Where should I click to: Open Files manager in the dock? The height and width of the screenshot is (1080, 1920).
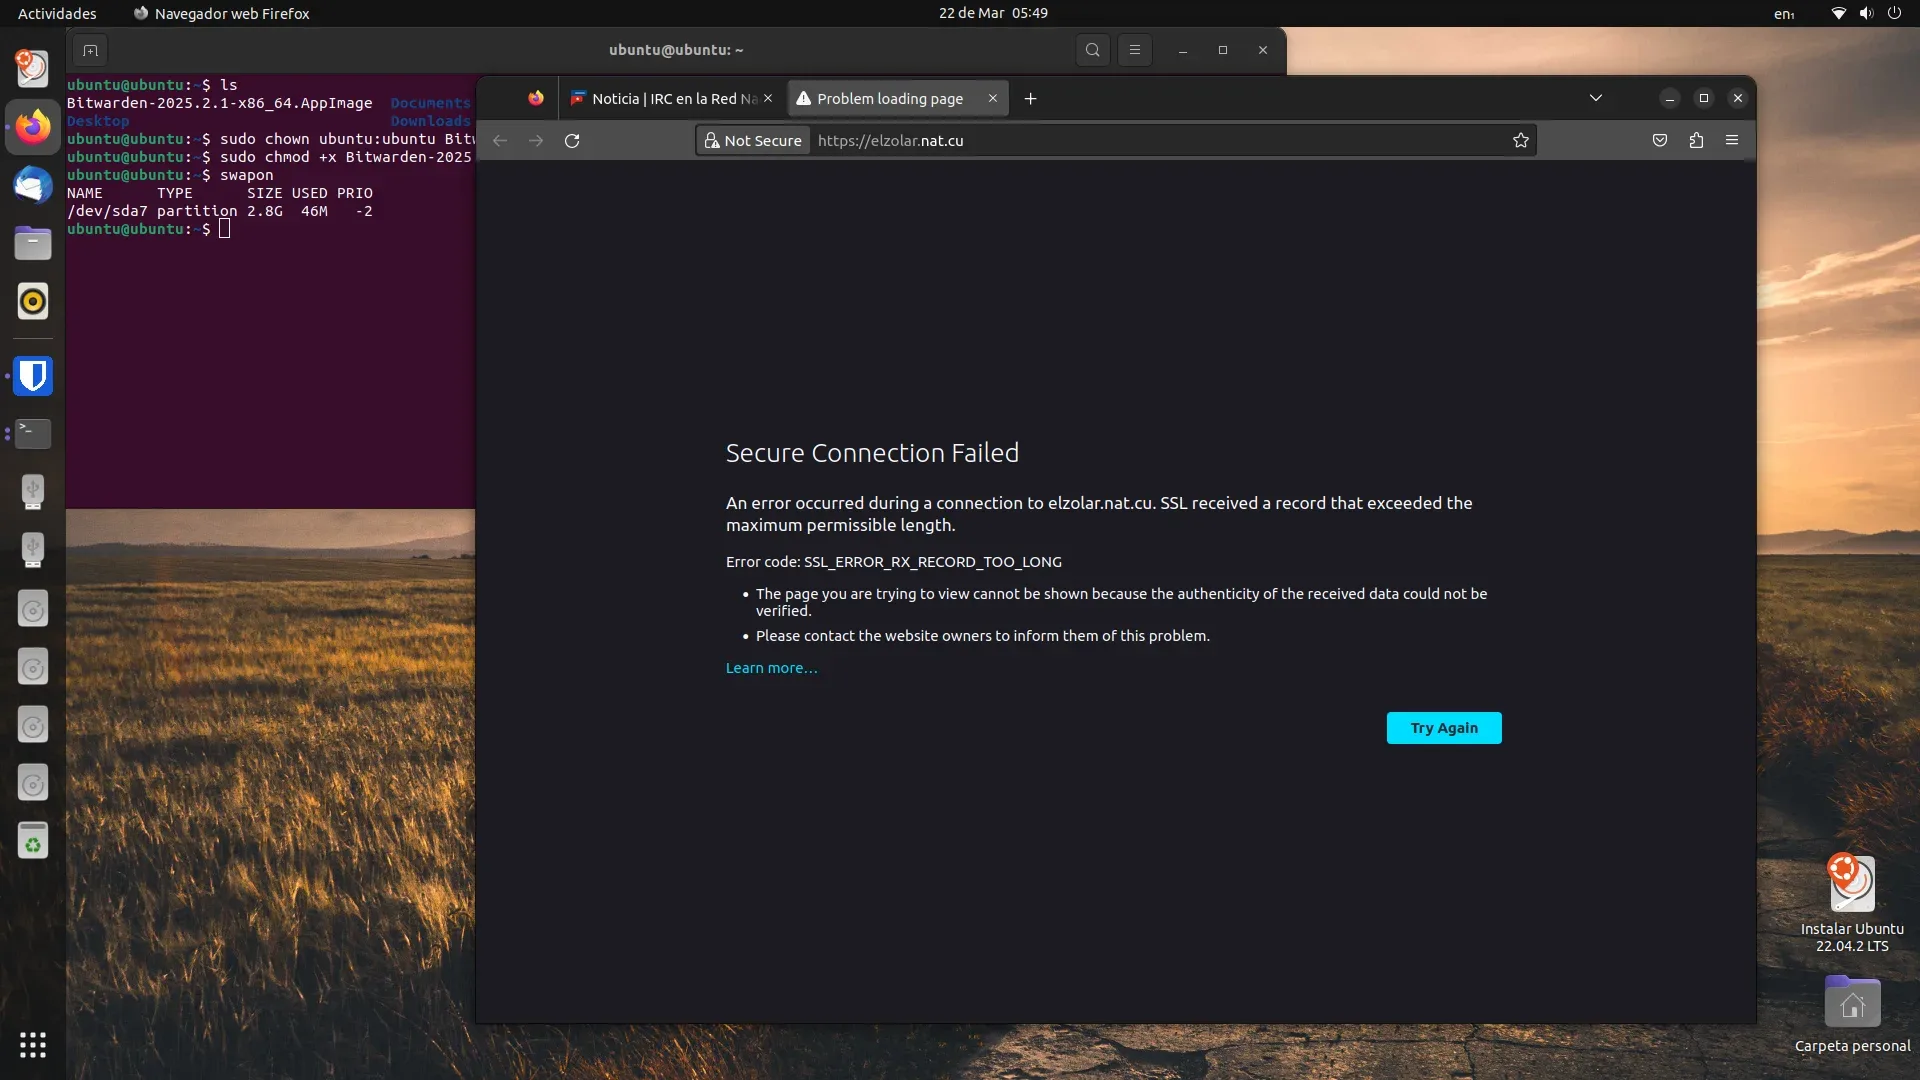(33, 243)
